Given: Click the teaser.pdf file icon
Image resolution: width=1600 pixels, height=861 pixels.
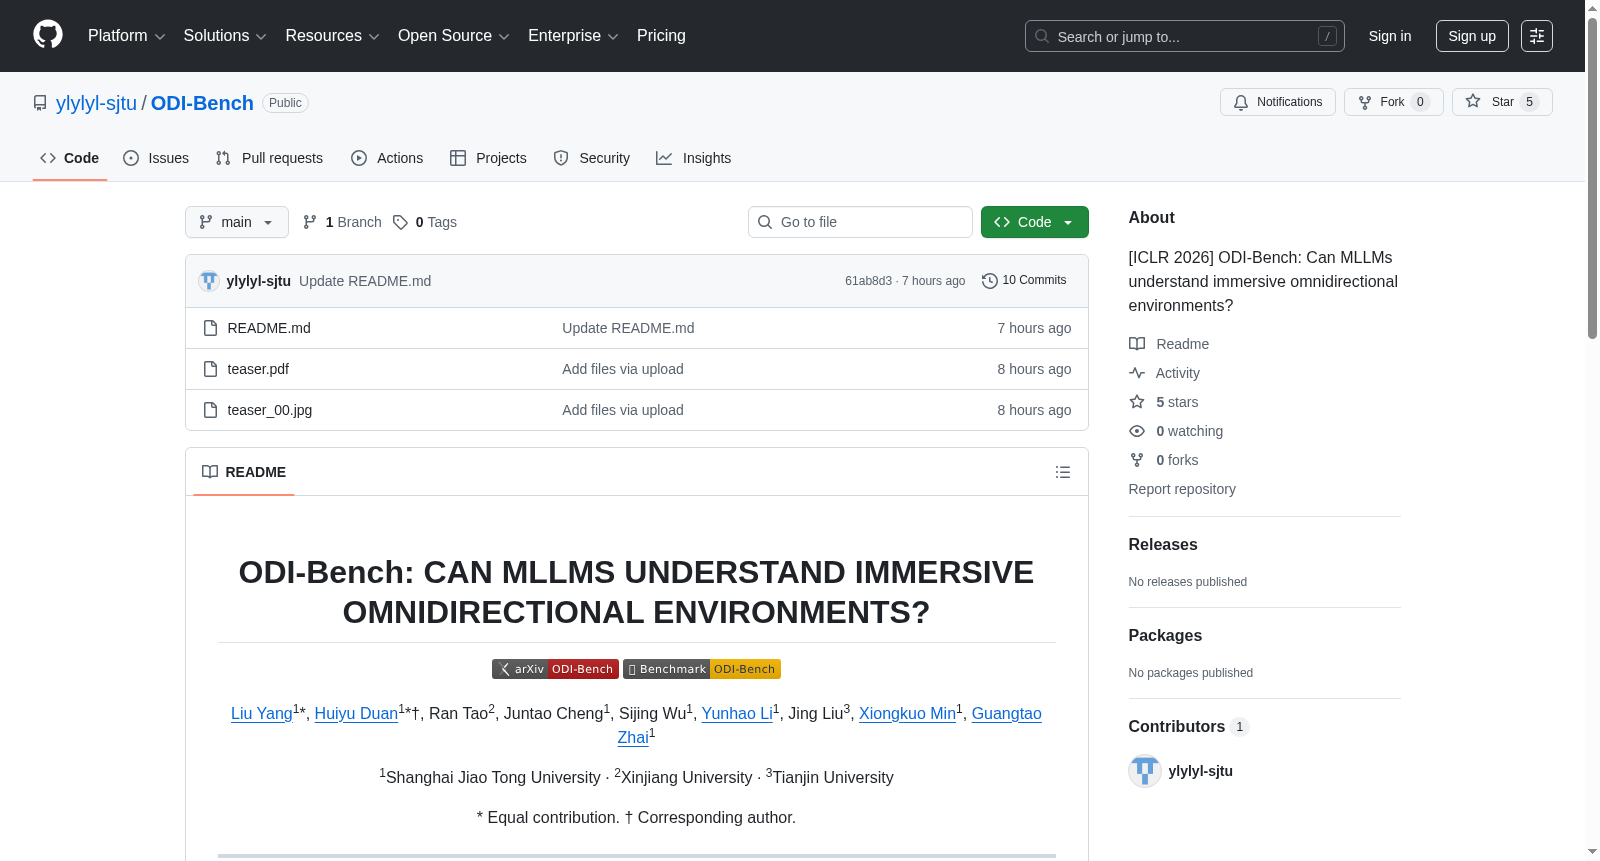Looking at the screenshot, I should (x=210, y=369).
